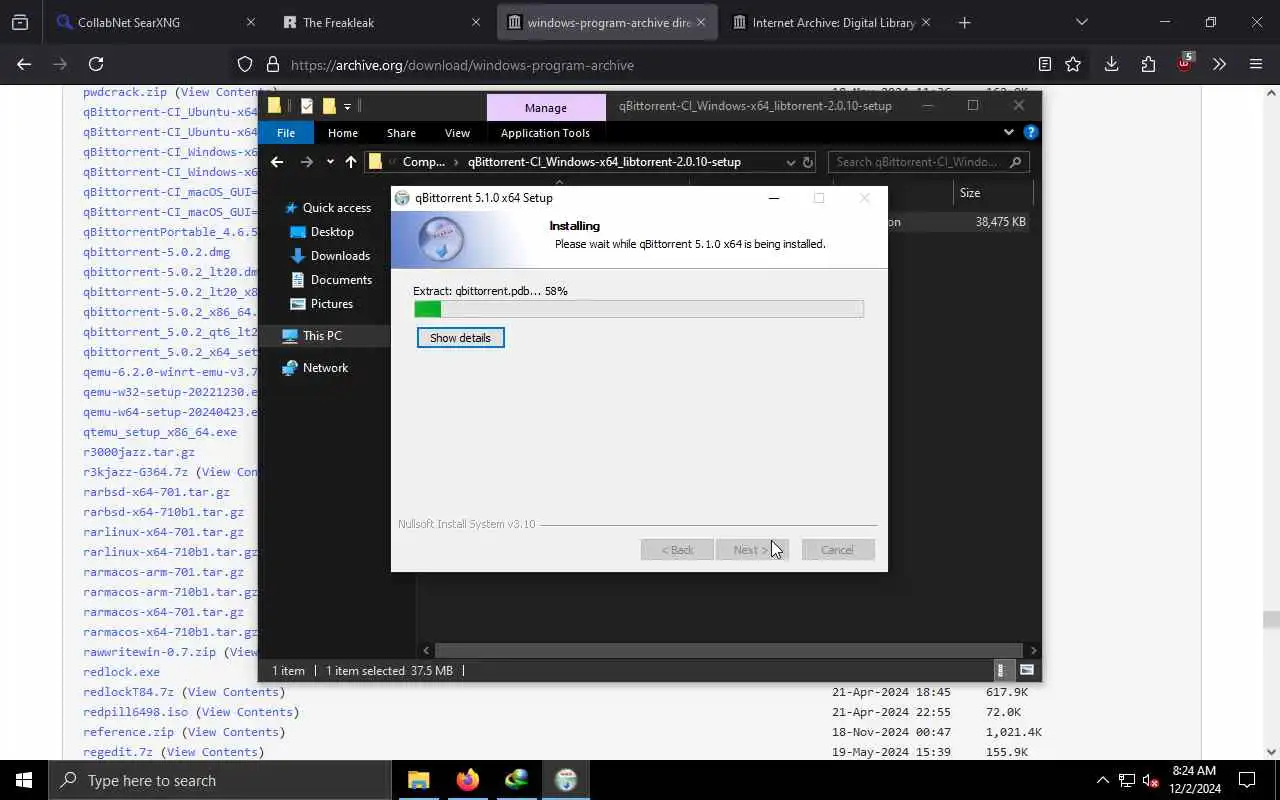The width and height of the screenshot is (1280, 800).
Task: Open the Explorer File menu
Action: point(286,133)
